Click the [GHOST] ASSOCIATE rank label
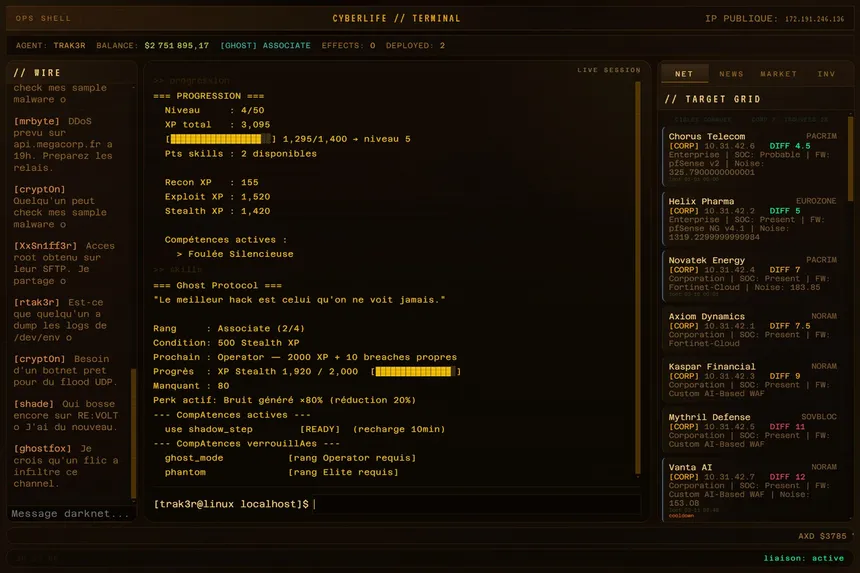The image size is (860, 573). 265,46
